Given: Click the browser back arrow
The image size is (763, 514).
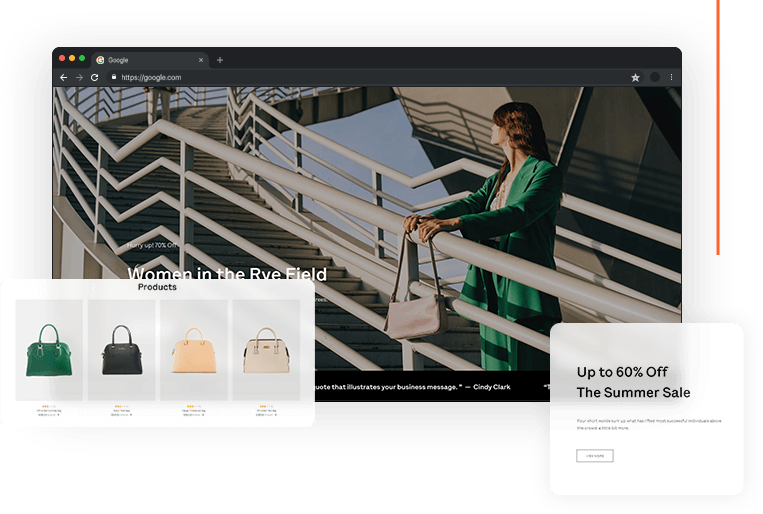Looking at the screenshot, I should [64, 77].
